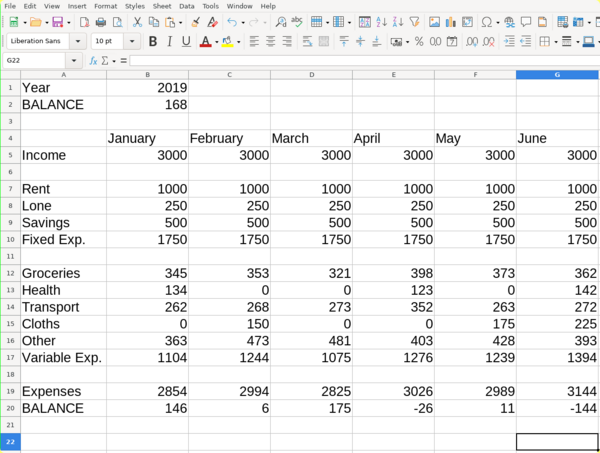Select column header G
This screenshot has height=453, width=600.
click(x=557, y=75)
